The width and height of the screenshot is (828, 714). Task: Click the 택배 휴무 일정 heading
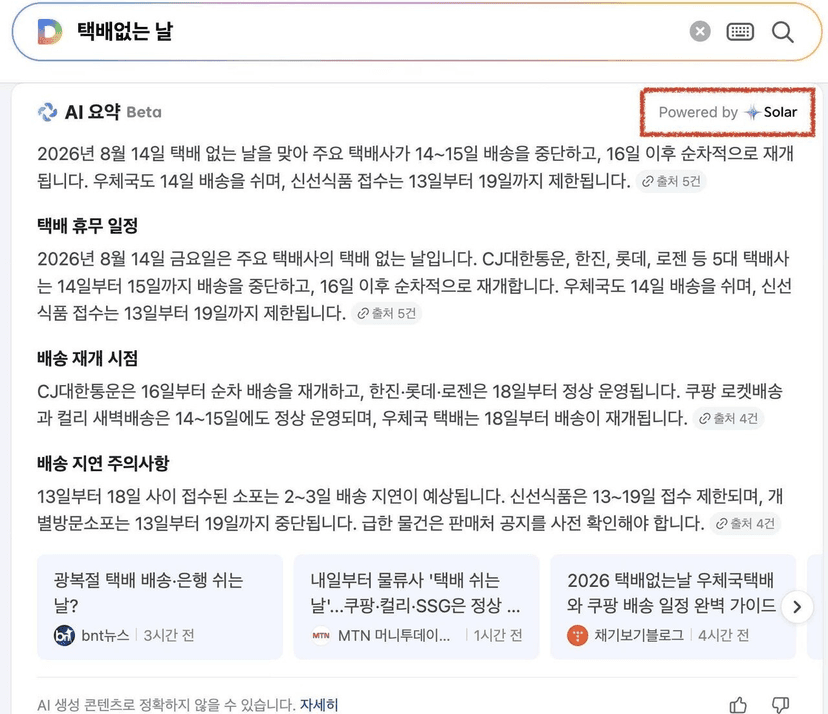coord(88,226)
